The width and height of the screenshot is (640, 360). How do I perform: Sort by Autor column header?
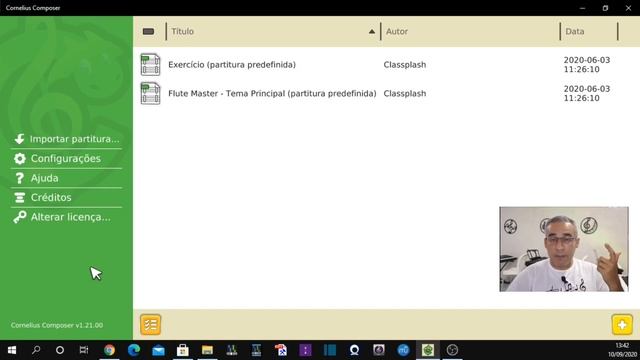pos(397,31)
